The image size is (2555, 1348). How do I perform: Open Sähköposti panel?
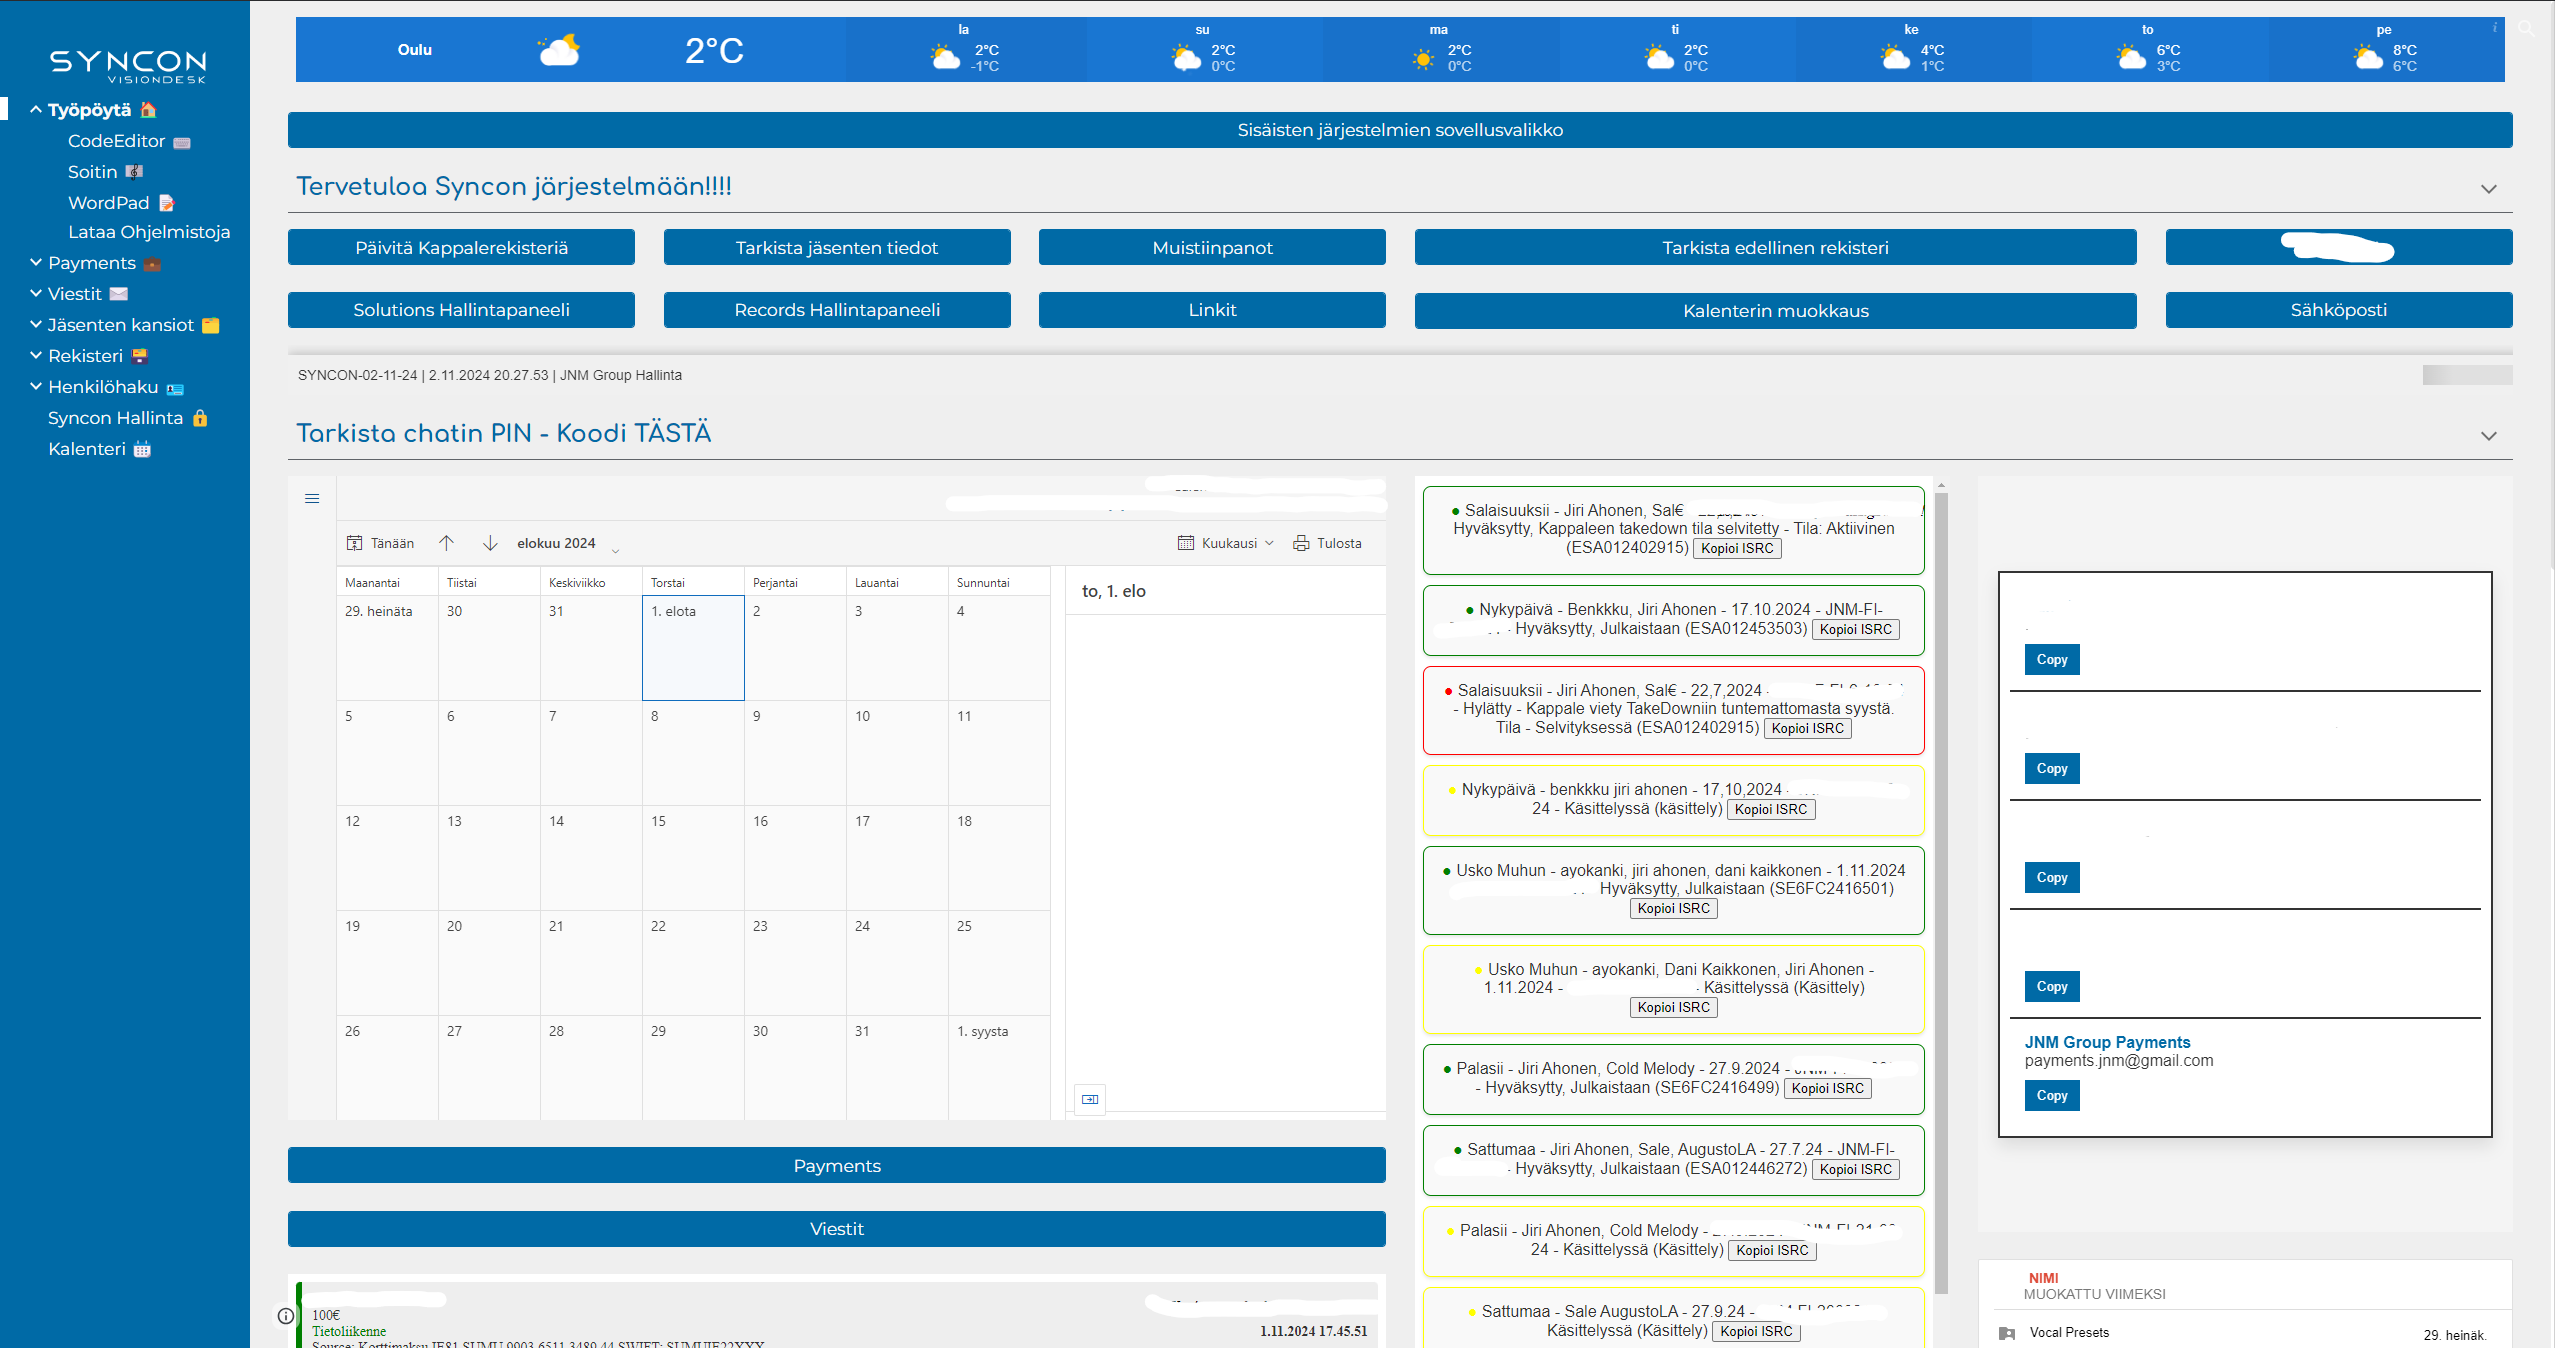2339,309
